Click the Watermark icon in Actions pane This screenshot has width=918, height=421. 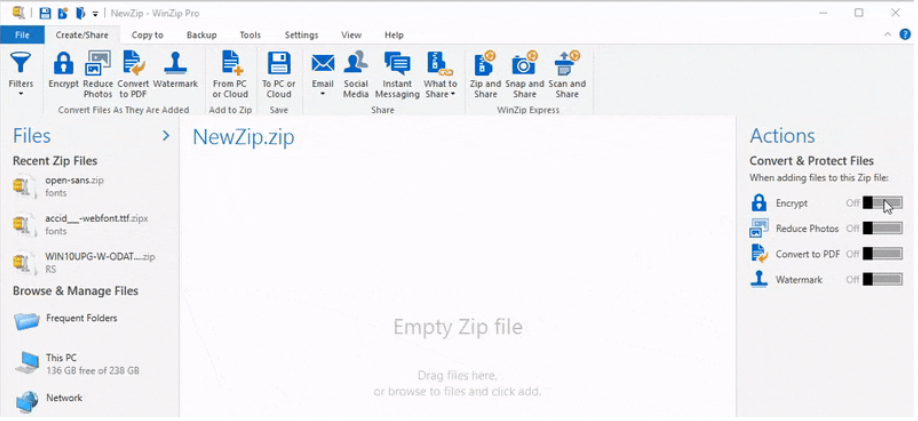point(759,279)
